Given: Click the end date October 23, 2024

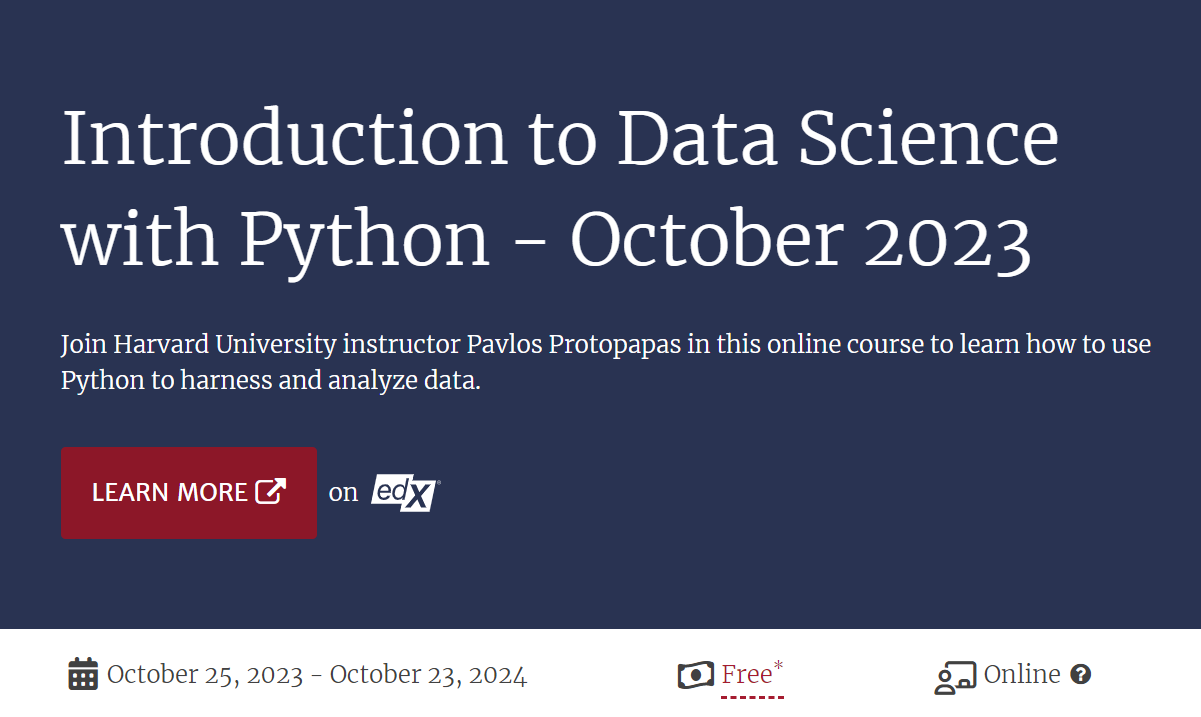Looking at the screenshot, I should pos(428,675).
